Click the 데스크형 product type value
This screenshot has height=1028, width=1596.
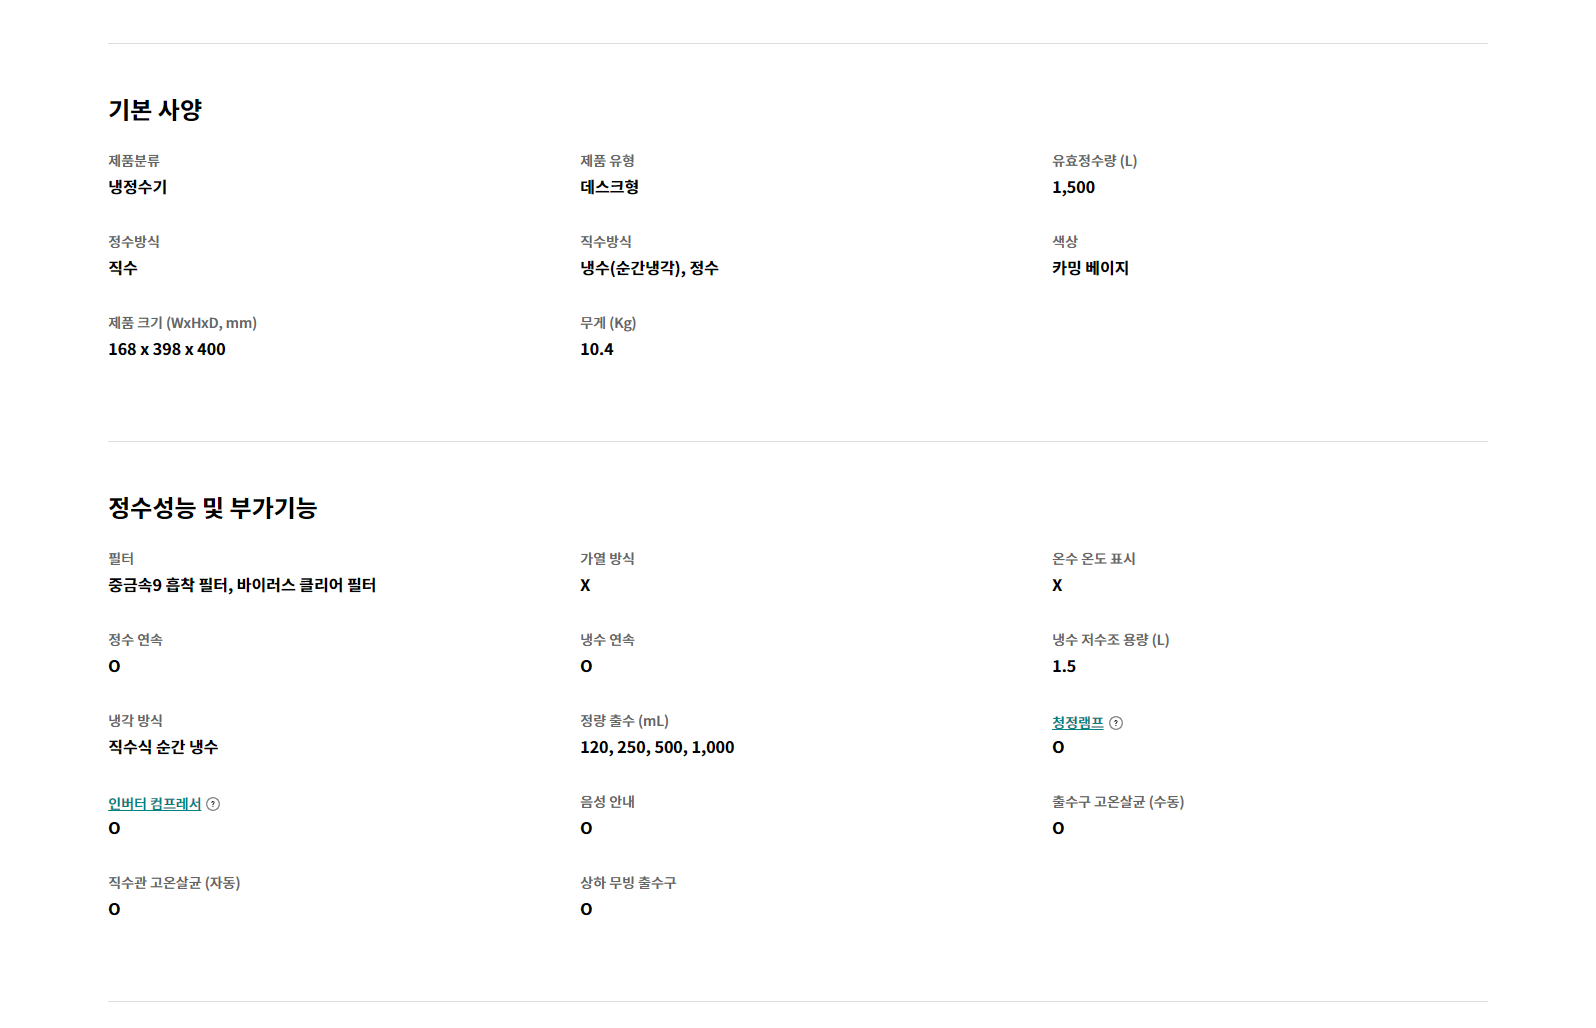coord(609,187)
